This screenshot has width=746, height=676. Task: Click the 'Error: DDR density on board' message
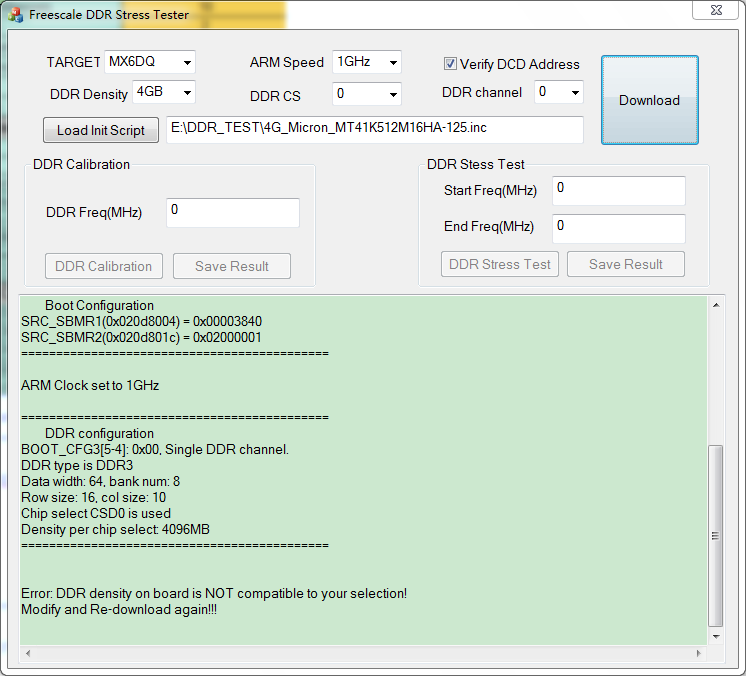[214, 594]
